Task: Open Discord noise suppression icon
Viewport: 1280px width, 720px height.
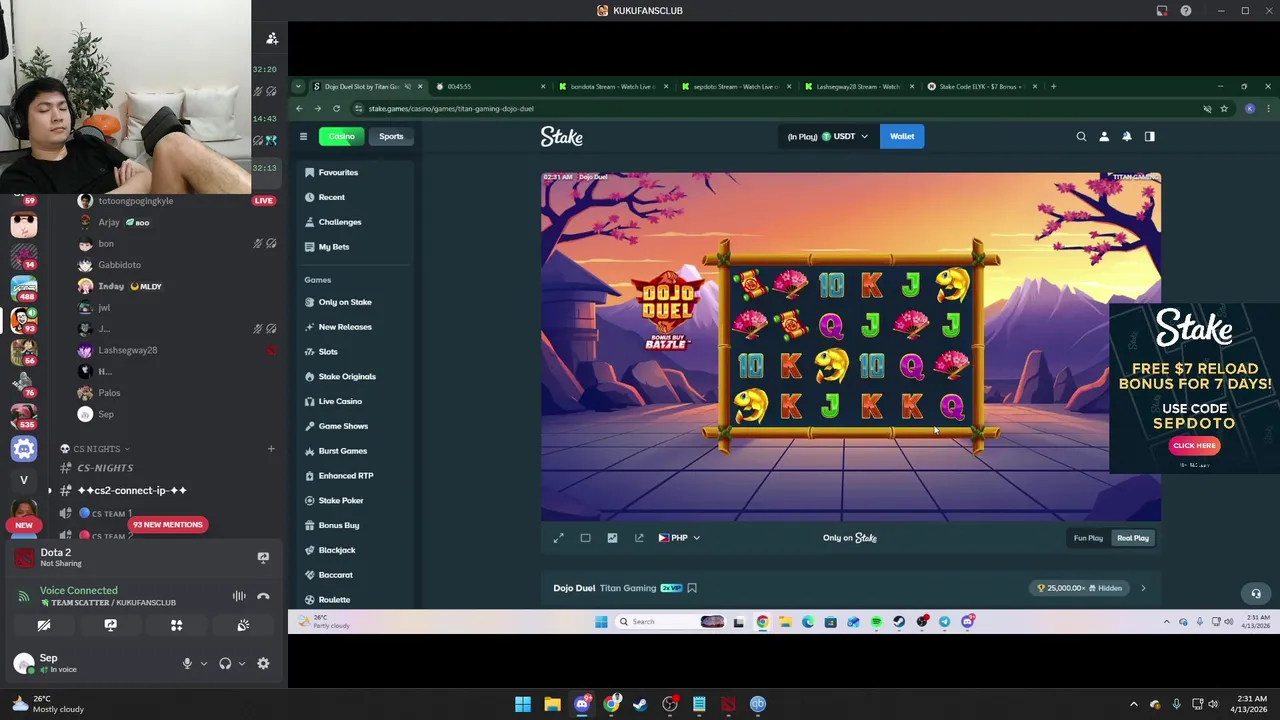Action: click(x=239, y=596)
